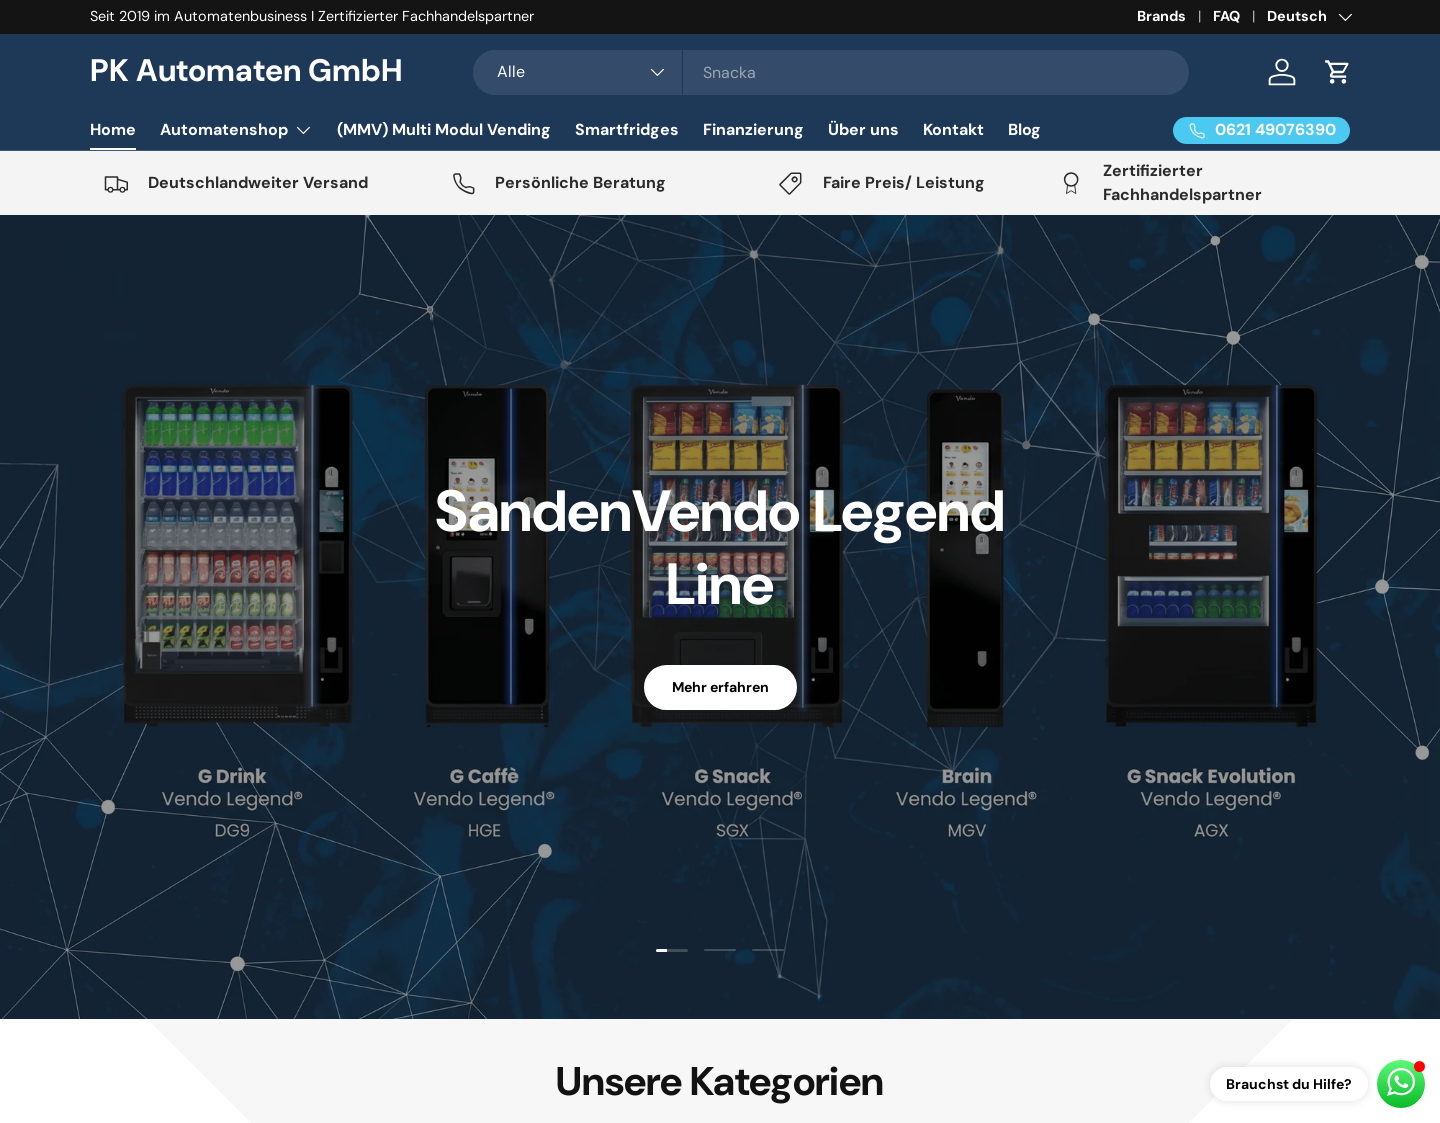Click the phone handset consultation icon

click(x=463, y=183)
